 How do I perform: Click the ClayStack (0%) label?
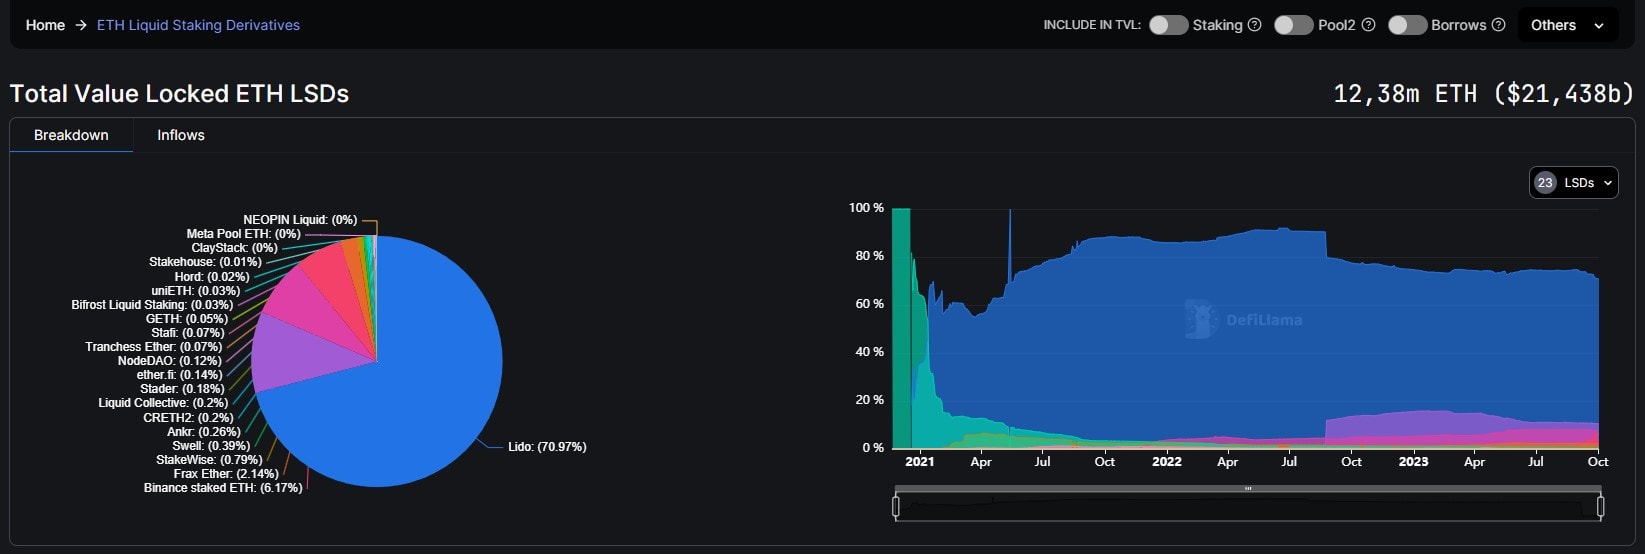coord(234,248)
